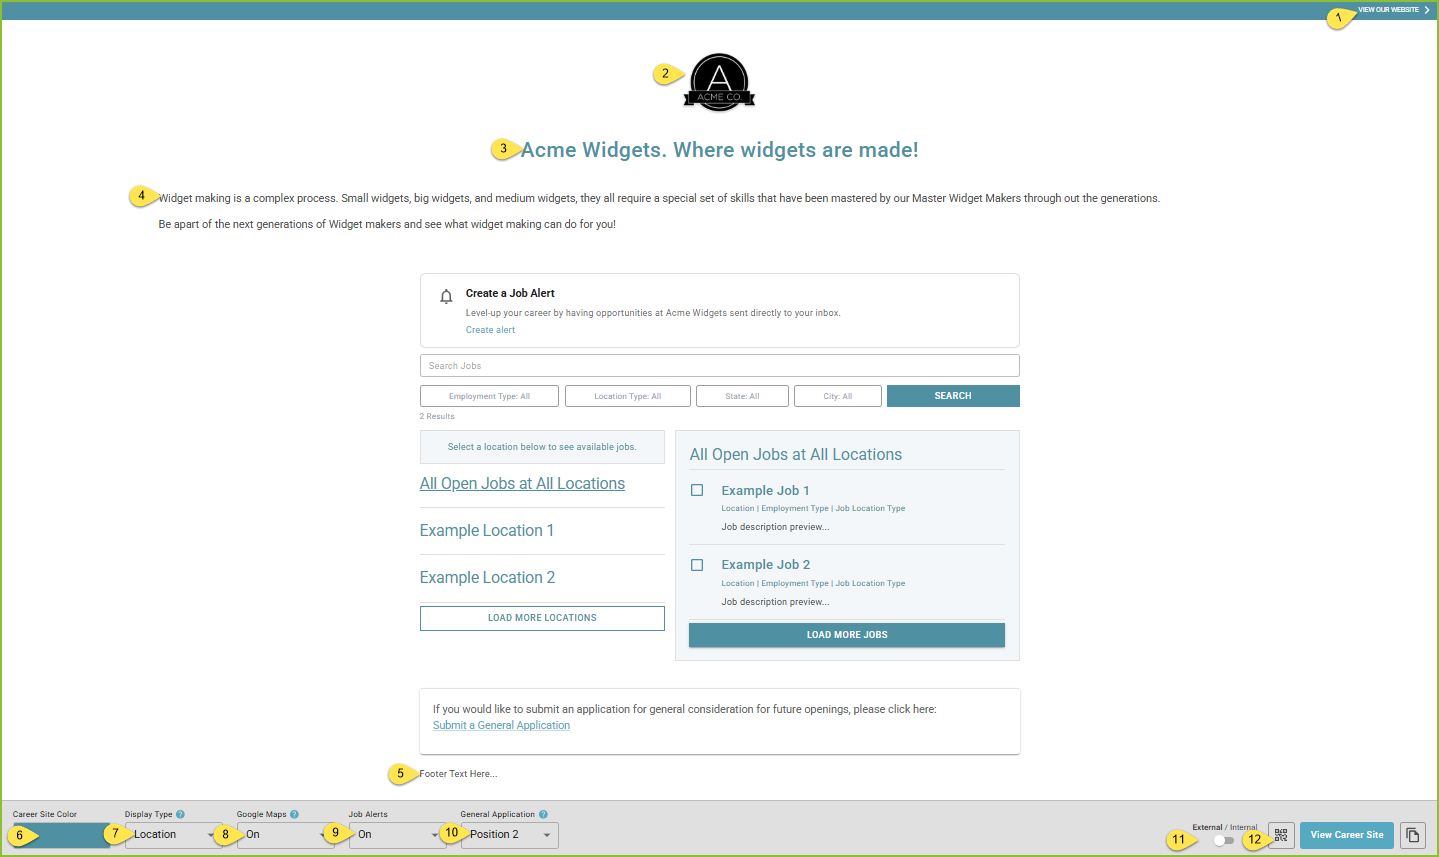Copy the career site link icon

1413,835
